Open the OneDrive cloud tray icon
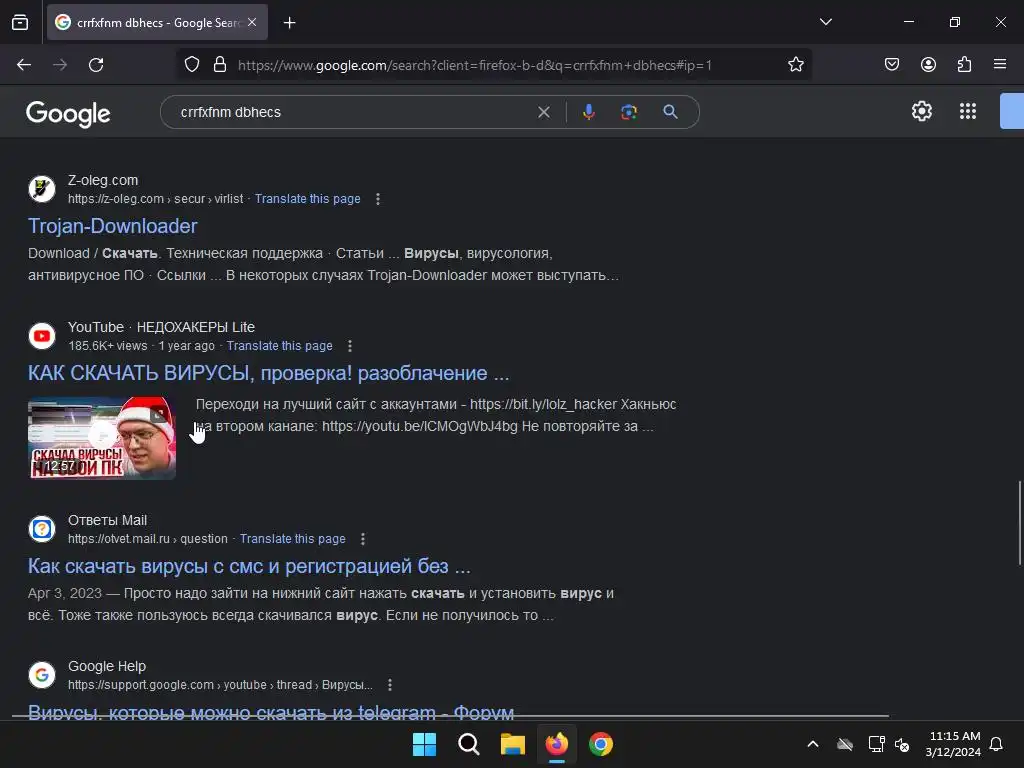The width and height of the screenshot is (1024, 768). [x=844, y=744]
